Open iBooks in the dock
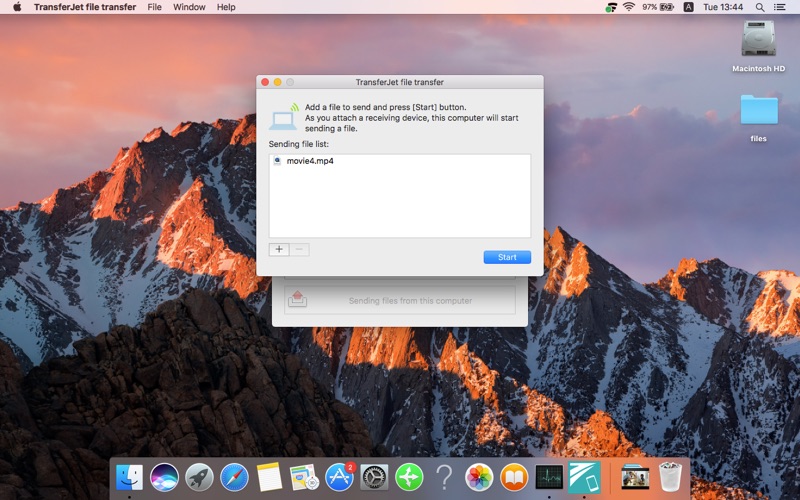The width and height of the screenshot is (800, 500). (x=514, y=477)
